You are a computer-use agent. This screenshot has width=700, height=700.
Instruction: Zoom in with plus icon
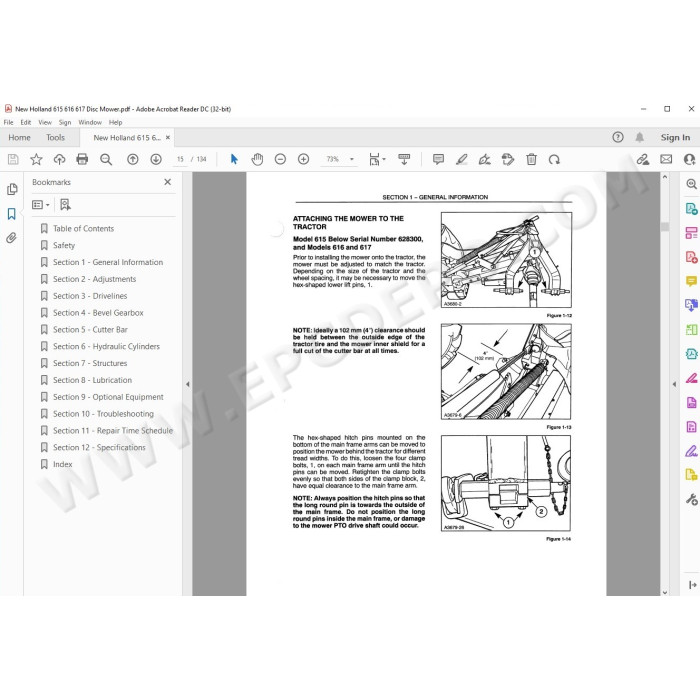(x=304, y=159)
